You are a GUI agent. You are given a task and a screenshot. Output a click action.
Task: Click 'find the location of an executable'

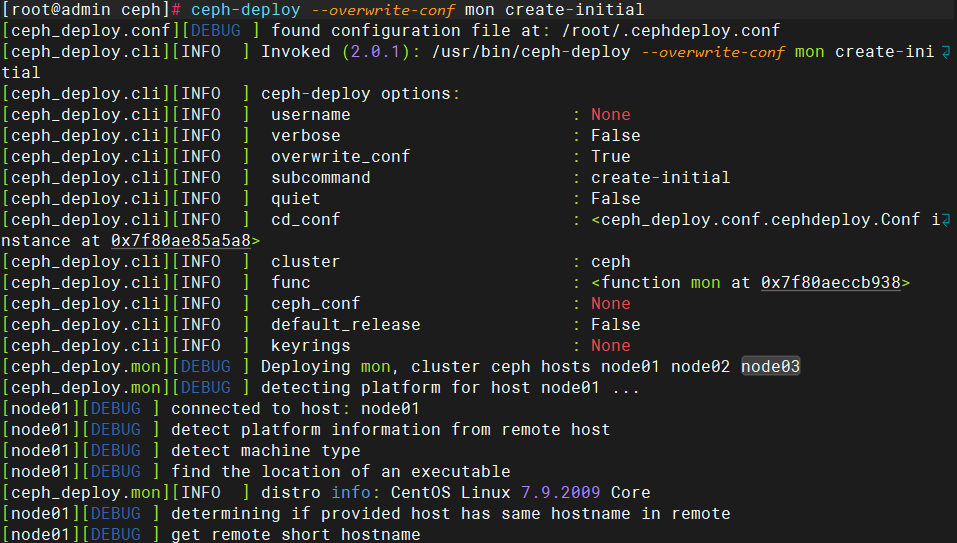[341, 471]
